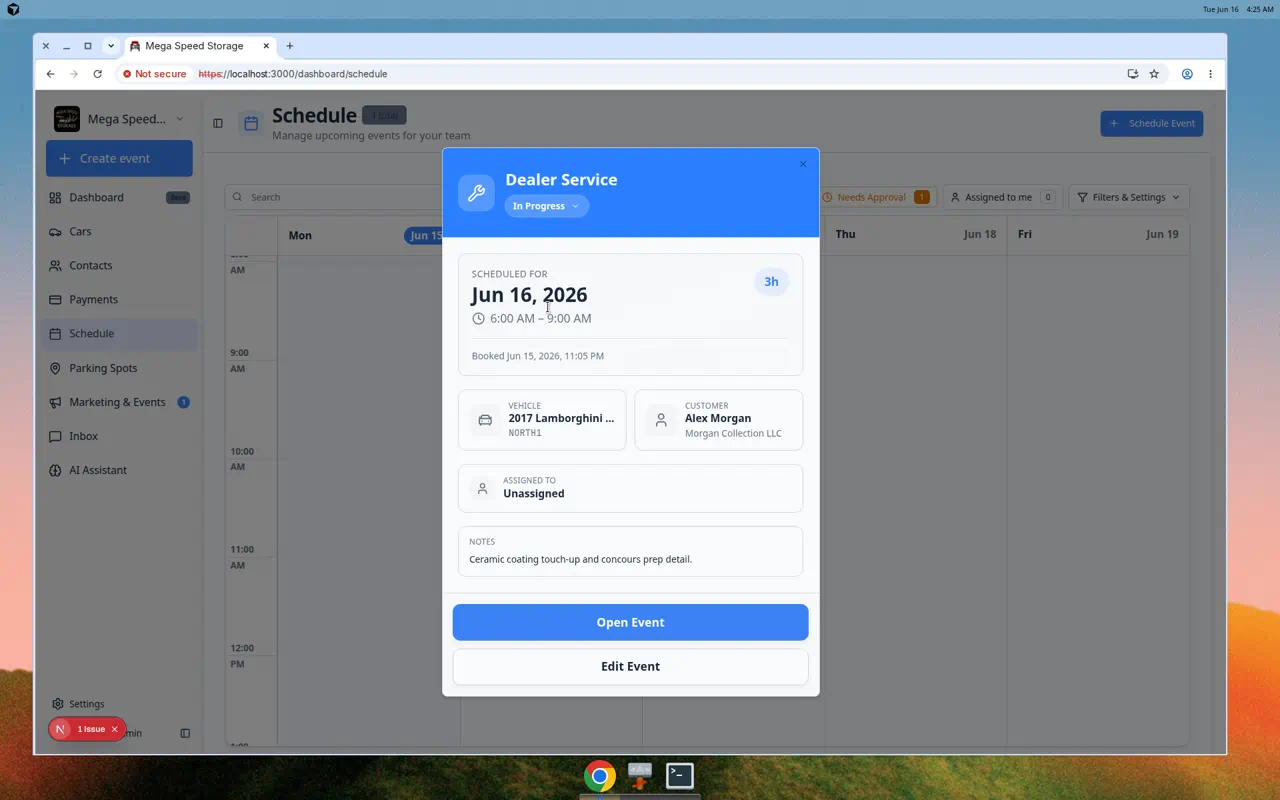Reload the page
The image size is (1280, 800).
(x=97, y=74)
